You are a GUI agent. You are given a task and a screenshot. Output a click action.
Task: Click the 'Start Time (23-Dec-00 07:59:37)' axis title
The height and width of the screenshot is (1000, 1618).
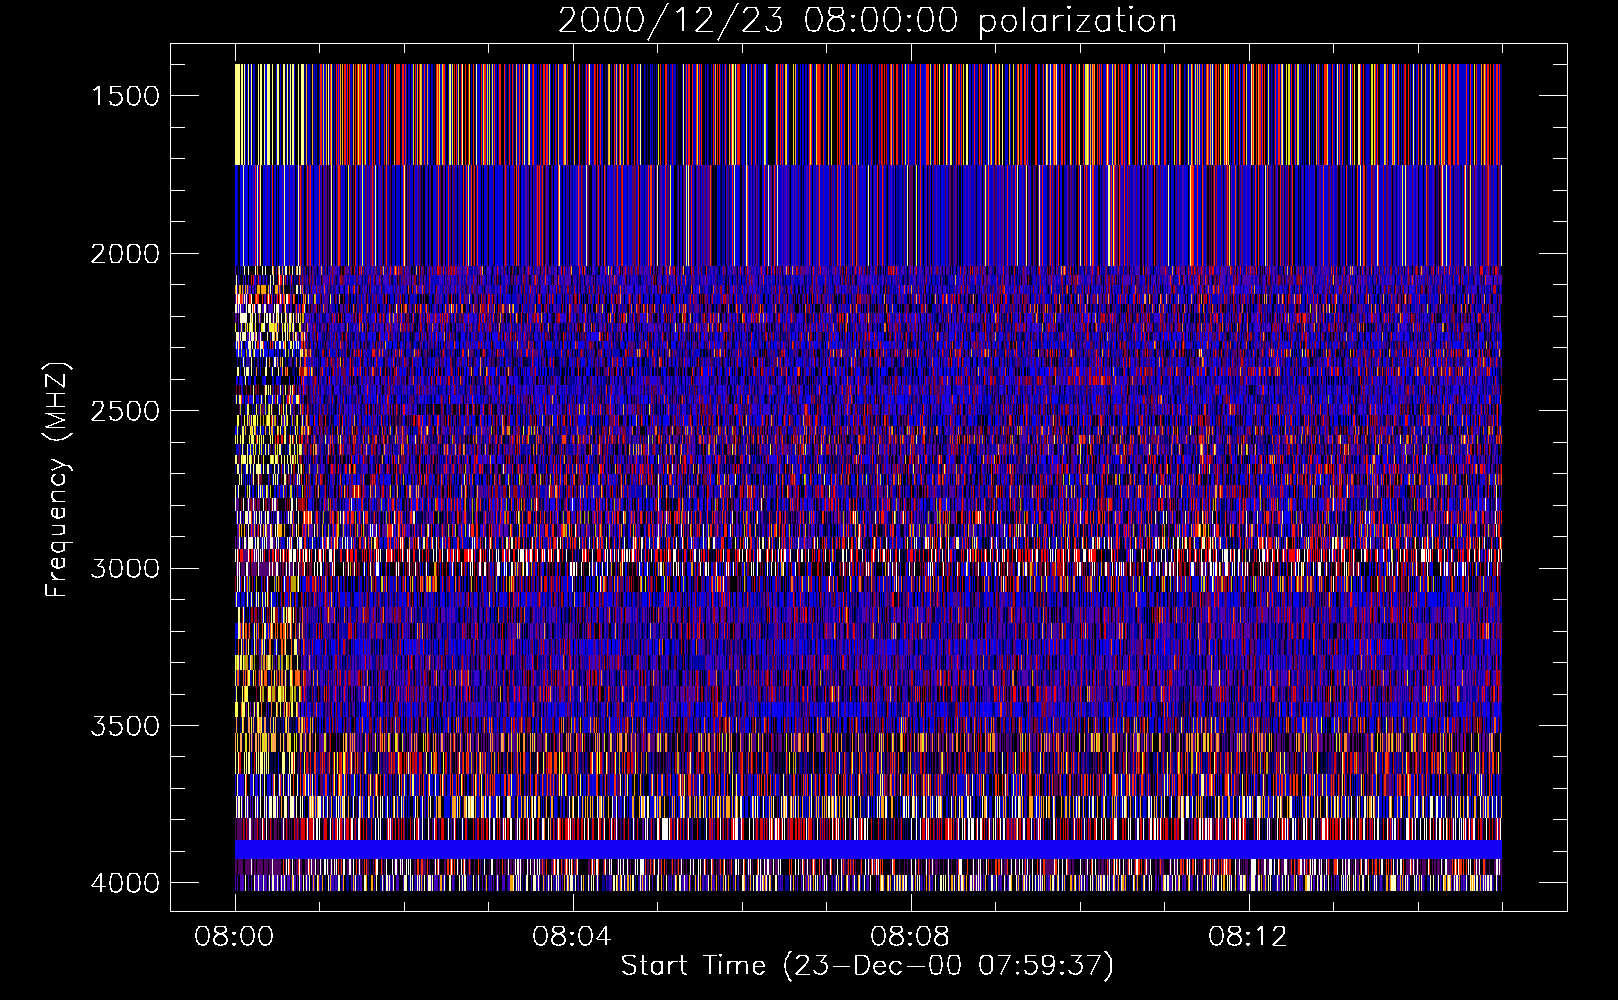pos(867,966)
